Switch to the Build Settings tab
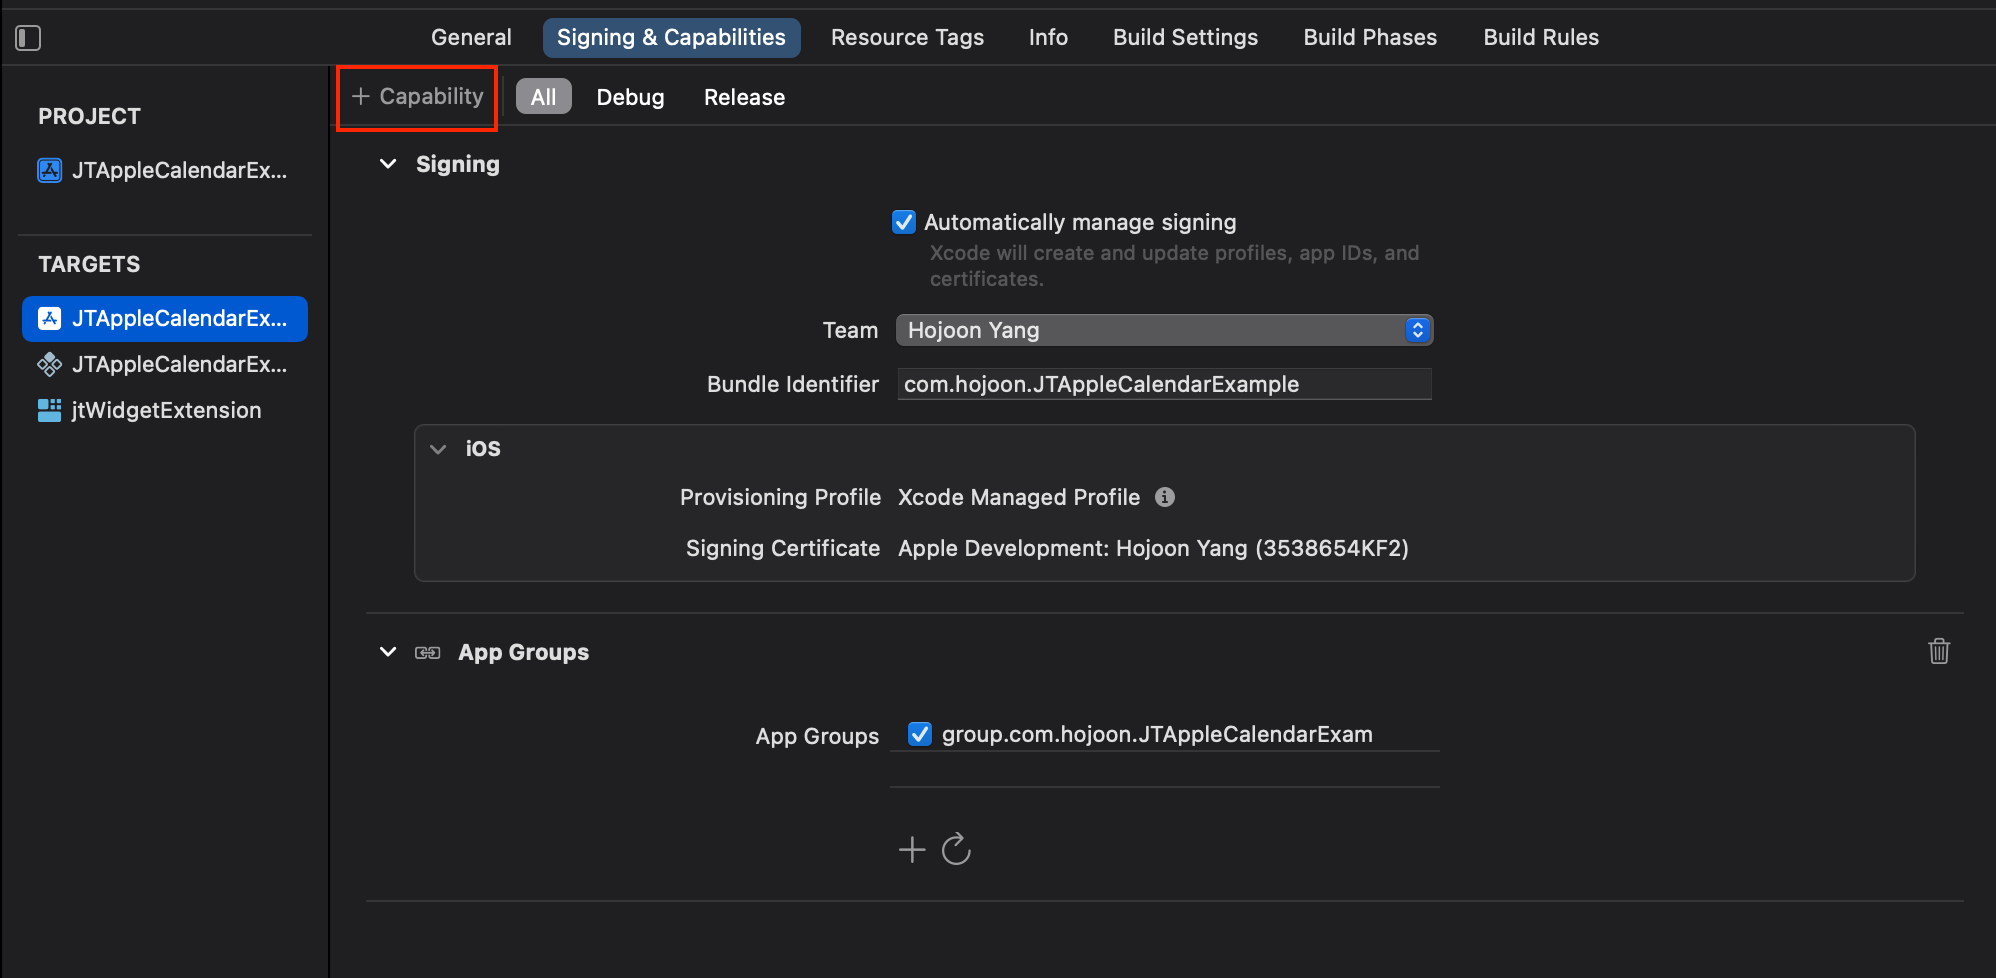 point(1185,38)
